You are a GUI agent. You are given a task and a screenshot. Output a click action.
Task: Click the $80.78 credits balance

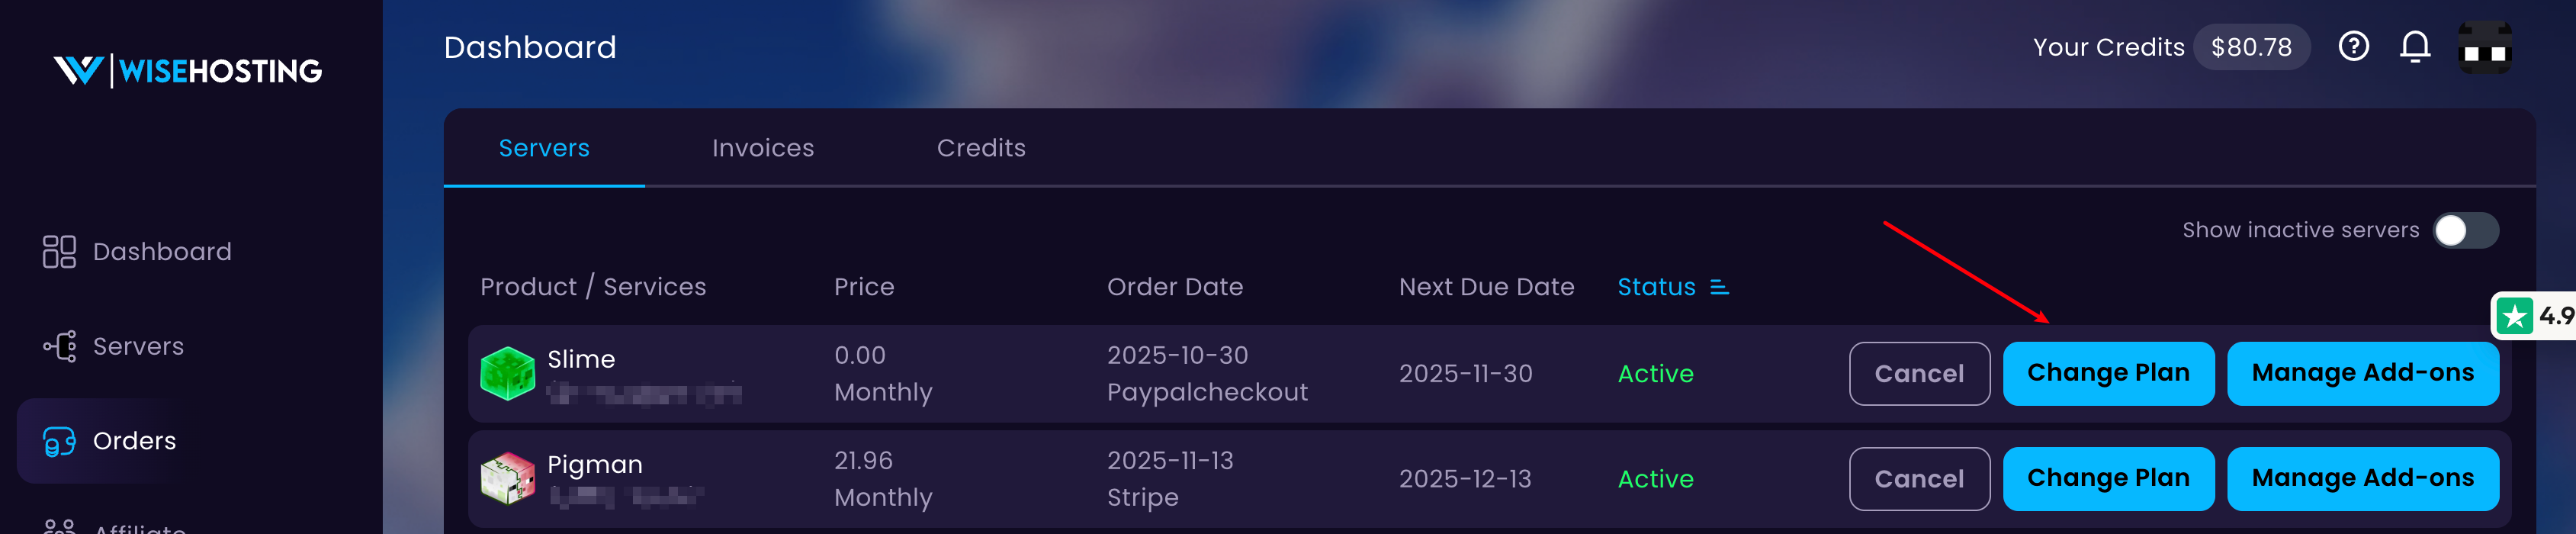pyautogui.click(x=2251, y=47)
